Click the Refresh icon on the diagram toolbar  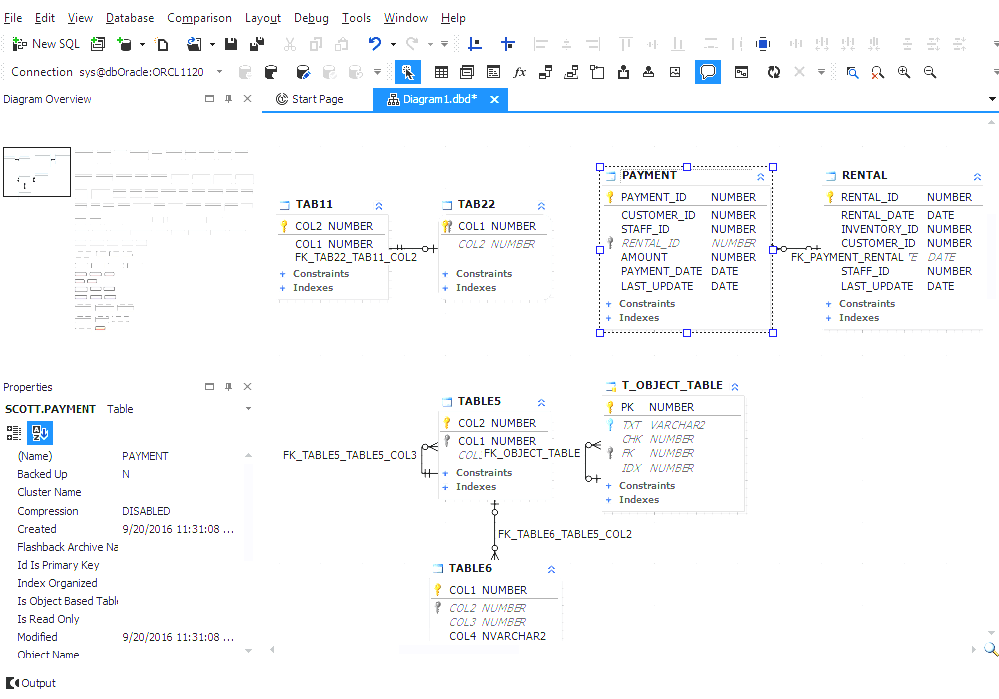773,72
